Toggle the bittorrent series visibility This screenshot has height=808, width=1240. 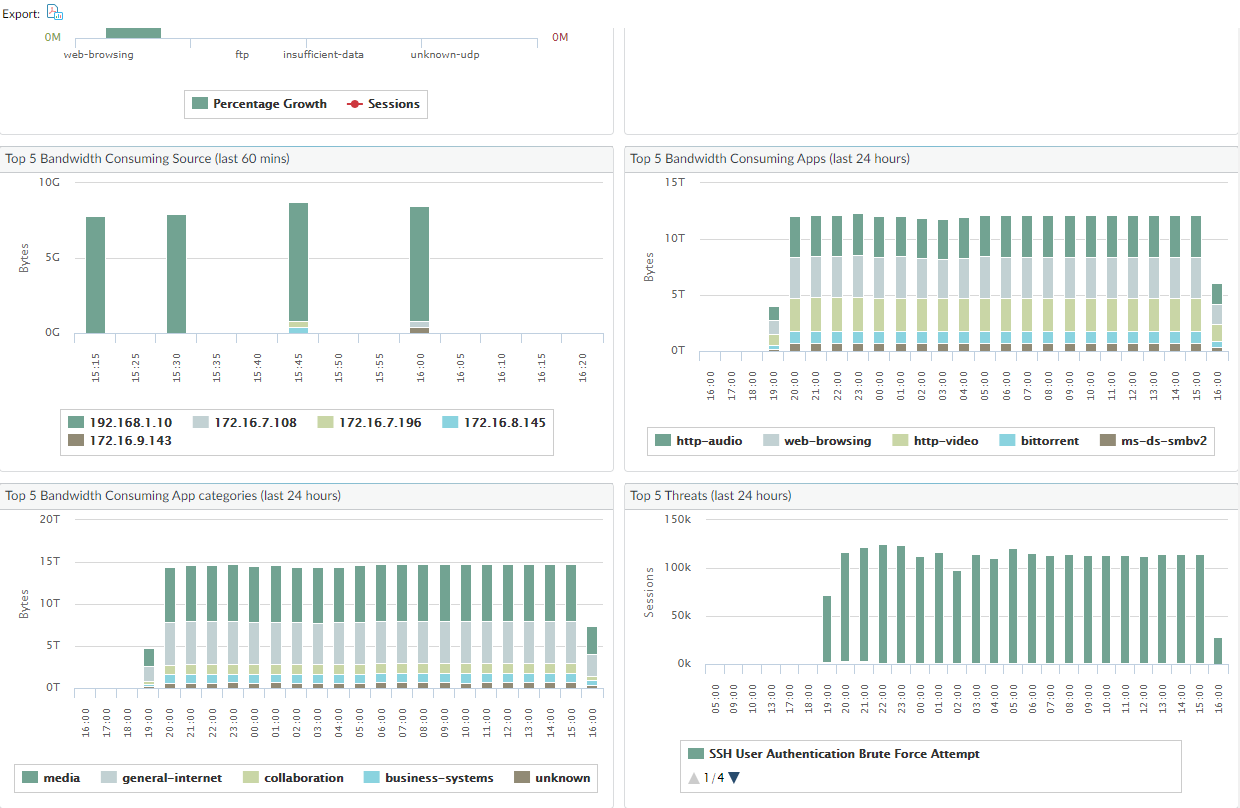1049,440
